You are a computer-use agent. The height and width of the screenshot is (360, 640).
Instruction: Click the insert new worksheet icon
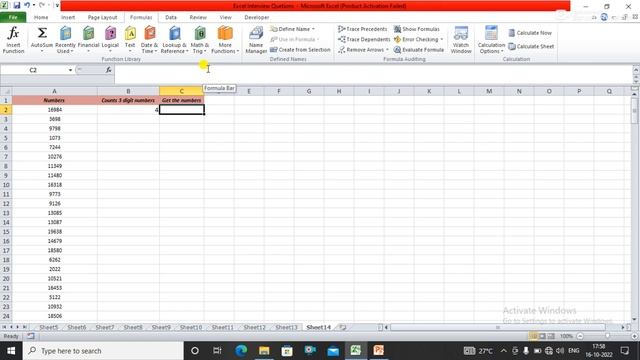(x=343, y=327)
